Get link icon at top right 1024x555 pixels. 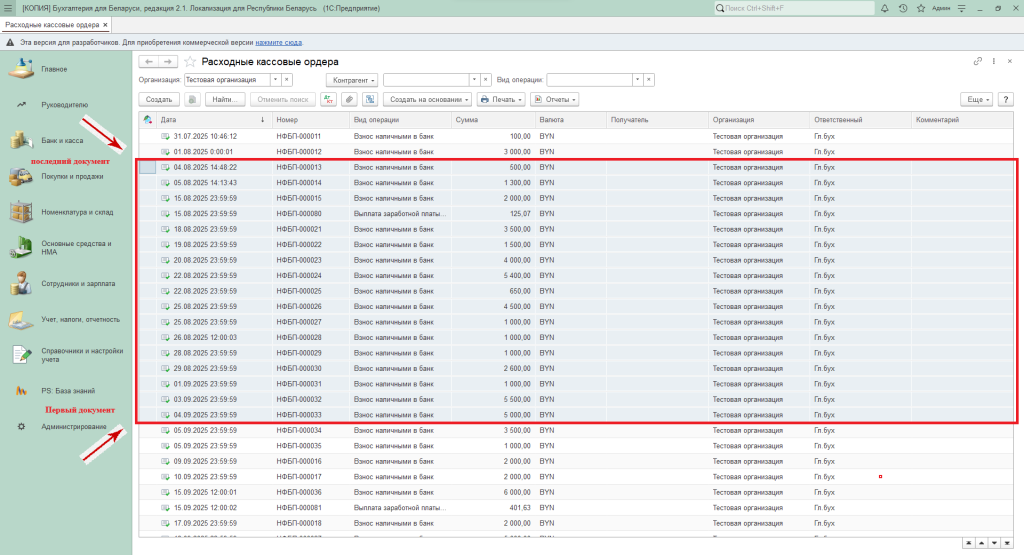pyautogui.click(x=977, y=62)
